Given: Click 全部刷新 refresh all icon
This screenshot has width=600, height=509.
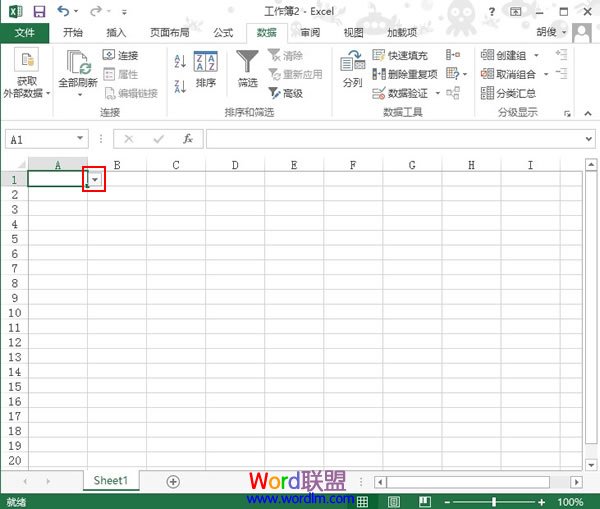Looking at the screenshot, I should tap(78, 62).
